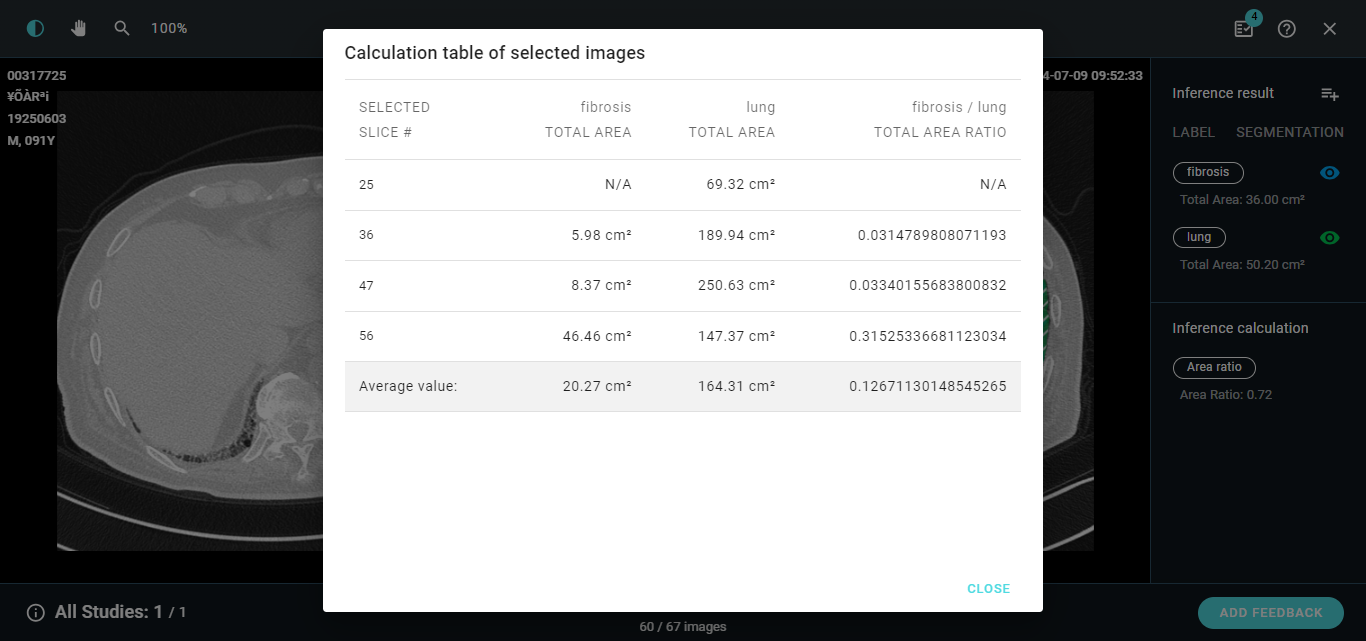The width and height of the screenshot is (1366, 641).
Task: Open the checklist icon with badge 4
Action: click(1244, 28)
